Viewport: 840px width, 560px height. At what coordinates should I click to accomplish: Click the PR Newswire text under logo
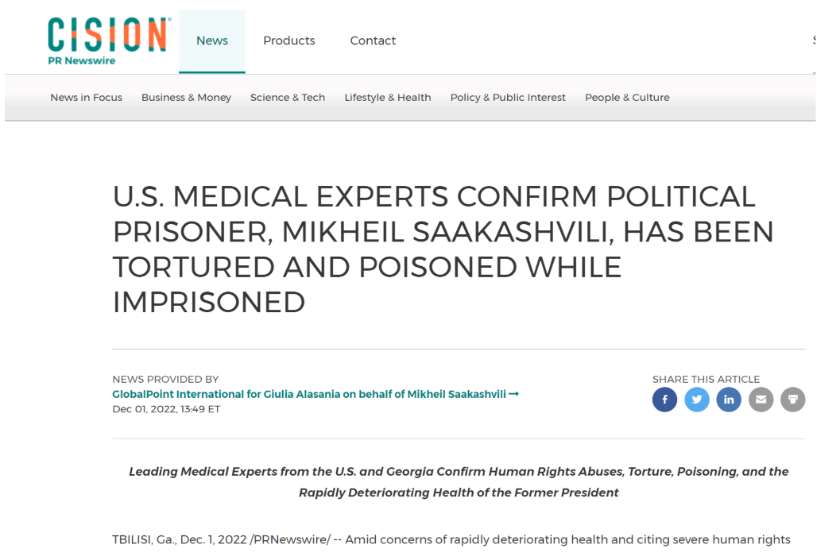81,61
